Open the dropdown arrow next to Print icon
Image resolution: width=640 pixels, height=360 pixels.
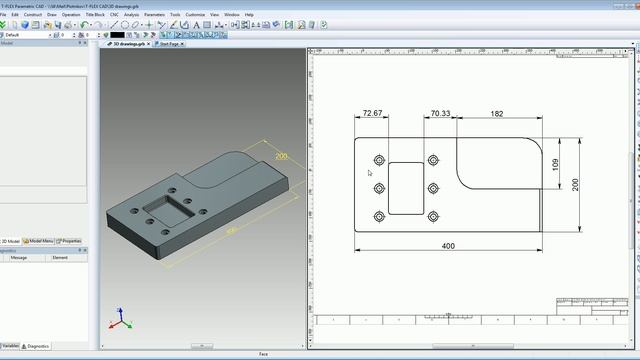point(75,25)
